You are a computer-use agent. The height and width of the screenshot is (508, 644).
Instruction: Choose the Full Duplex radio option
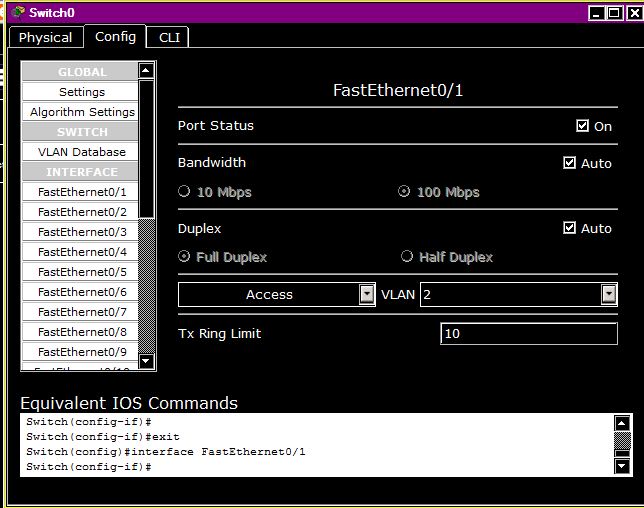tap(184, 256)
